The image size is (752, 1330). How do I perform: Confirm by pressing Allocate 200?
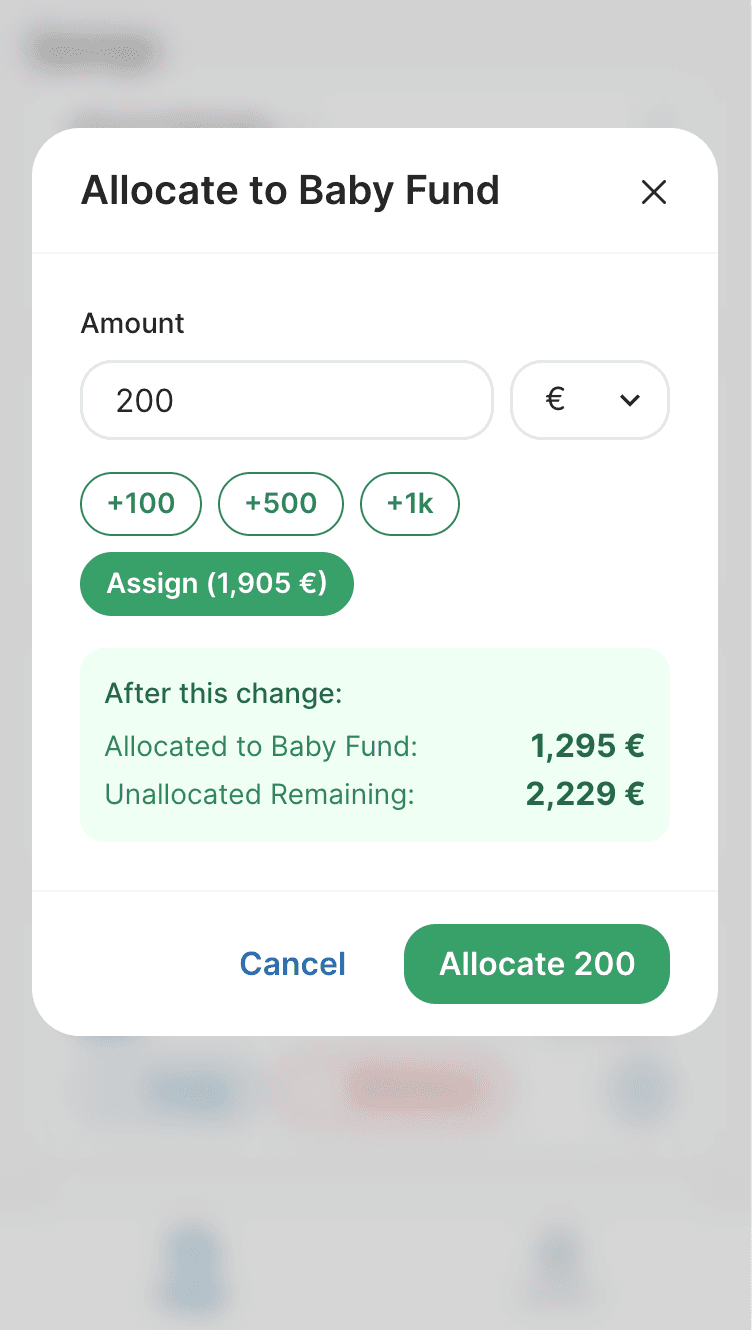[536, 963]
